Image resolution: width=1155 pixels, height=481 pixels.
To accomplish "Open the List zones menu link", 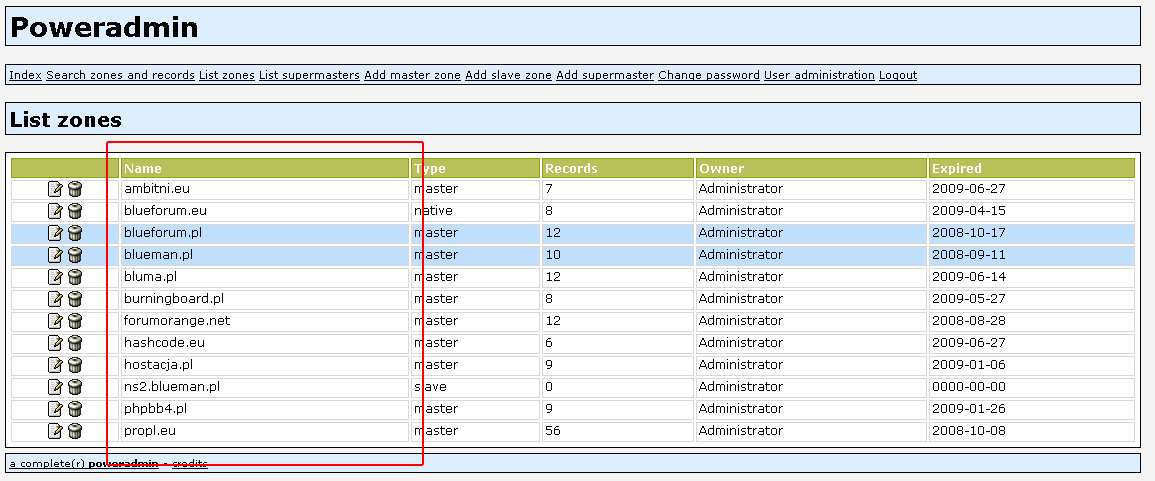I will click(x=227, y=75).
